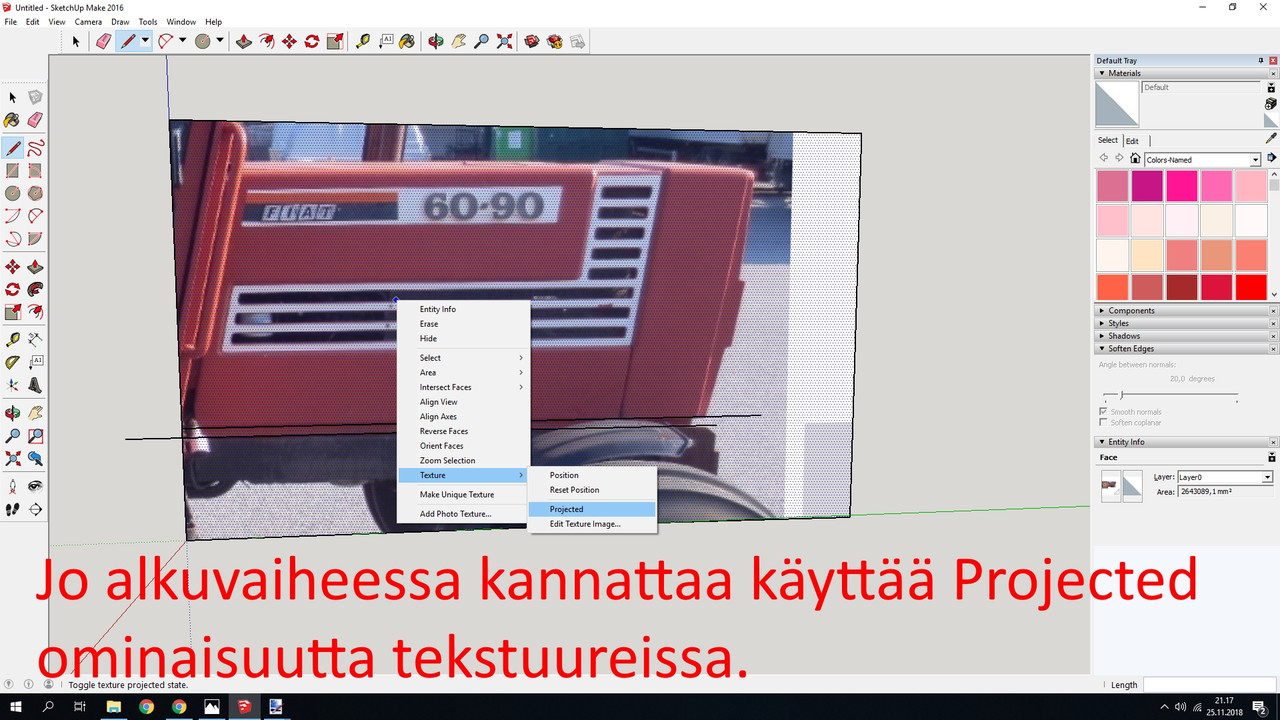This screenshot has width=1280, height=720.
Task: Toggle auto-hide pin on Default Tray
Action: [1261, 61]
